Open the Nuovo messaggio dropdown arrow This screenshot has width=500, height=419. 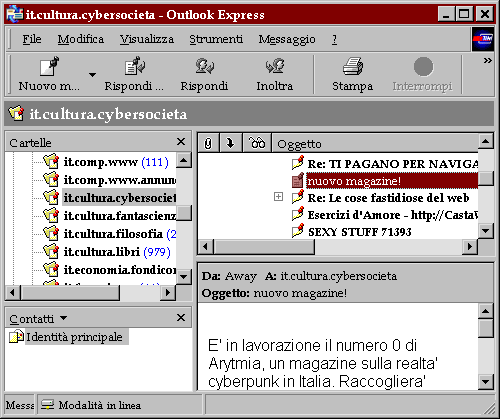tap(92, 75)
